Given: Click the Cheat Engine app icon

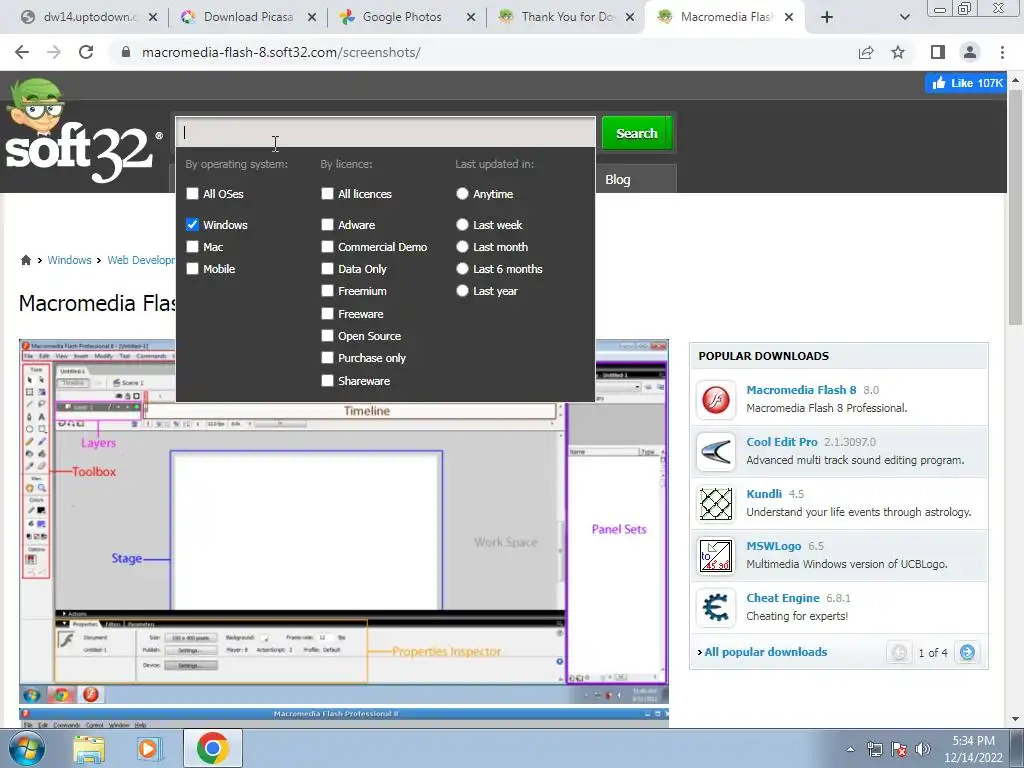Looking at the screenshot, I should coord(716,607).
